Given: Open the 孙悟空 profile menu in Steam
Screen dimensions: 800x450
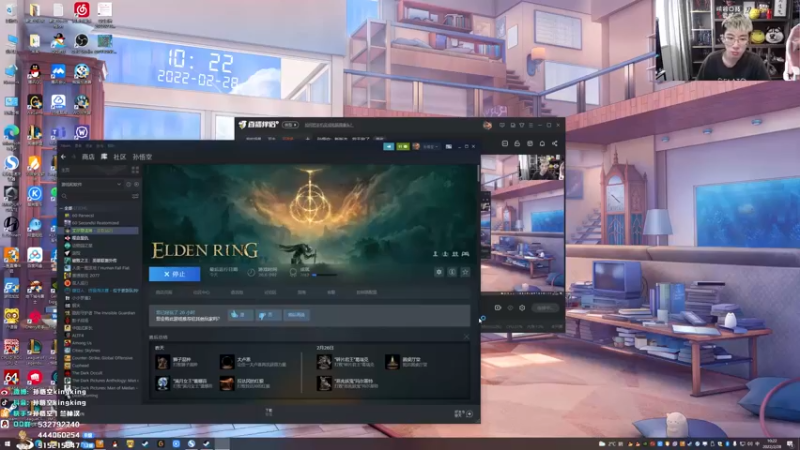Looking at the screenshot, I should (142, 157).
